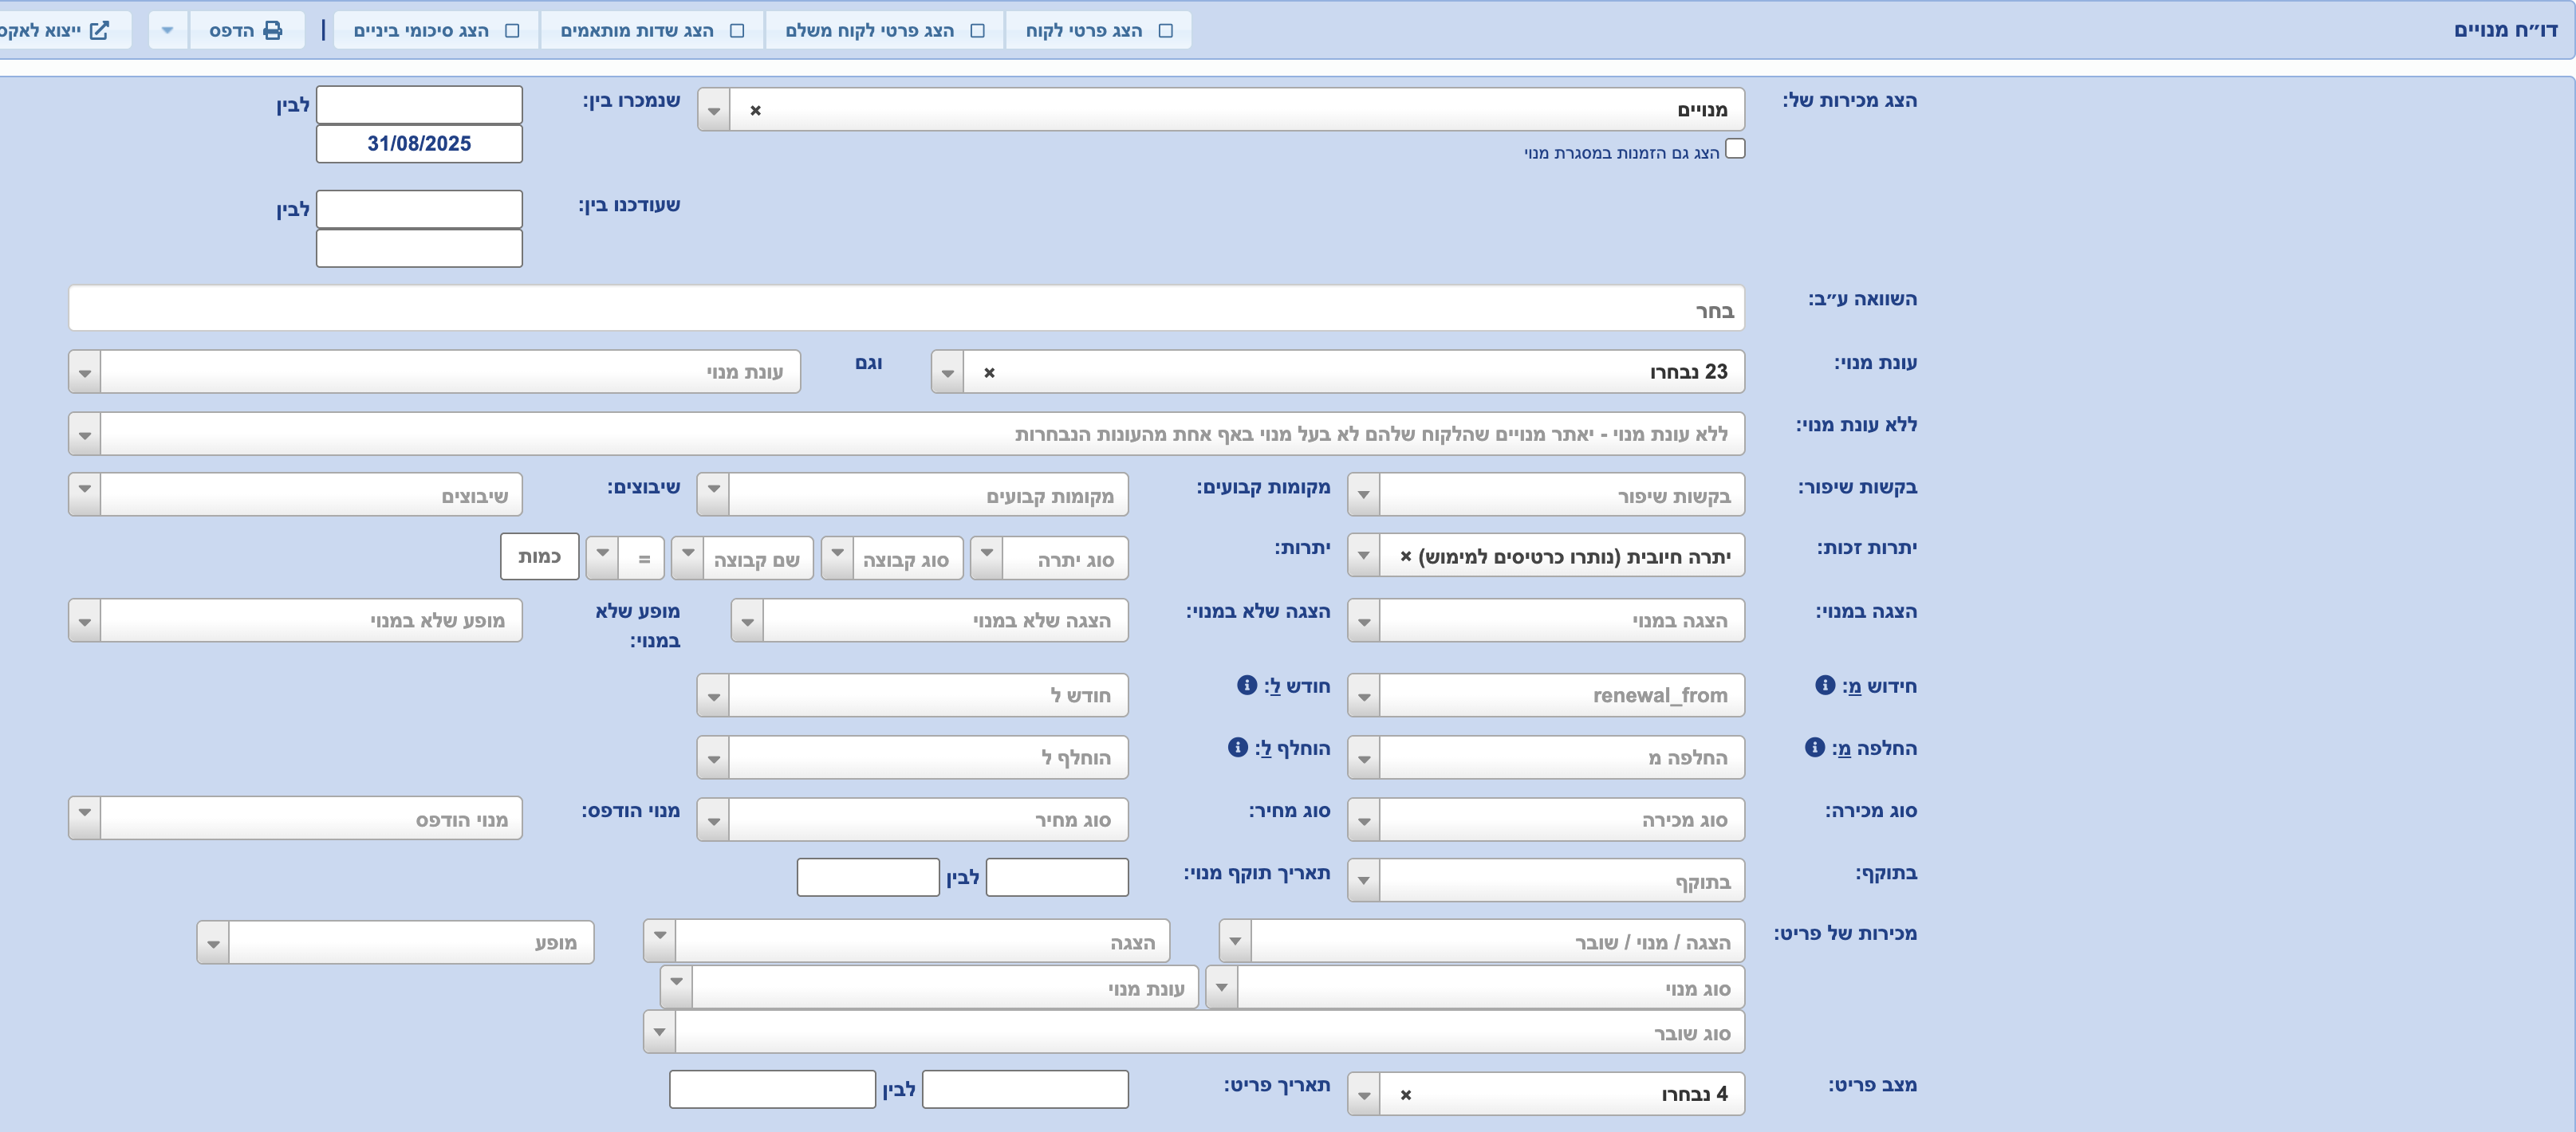
Task: Open the מופע dropdown in מכירות של פריט
Action: [213, 942]
